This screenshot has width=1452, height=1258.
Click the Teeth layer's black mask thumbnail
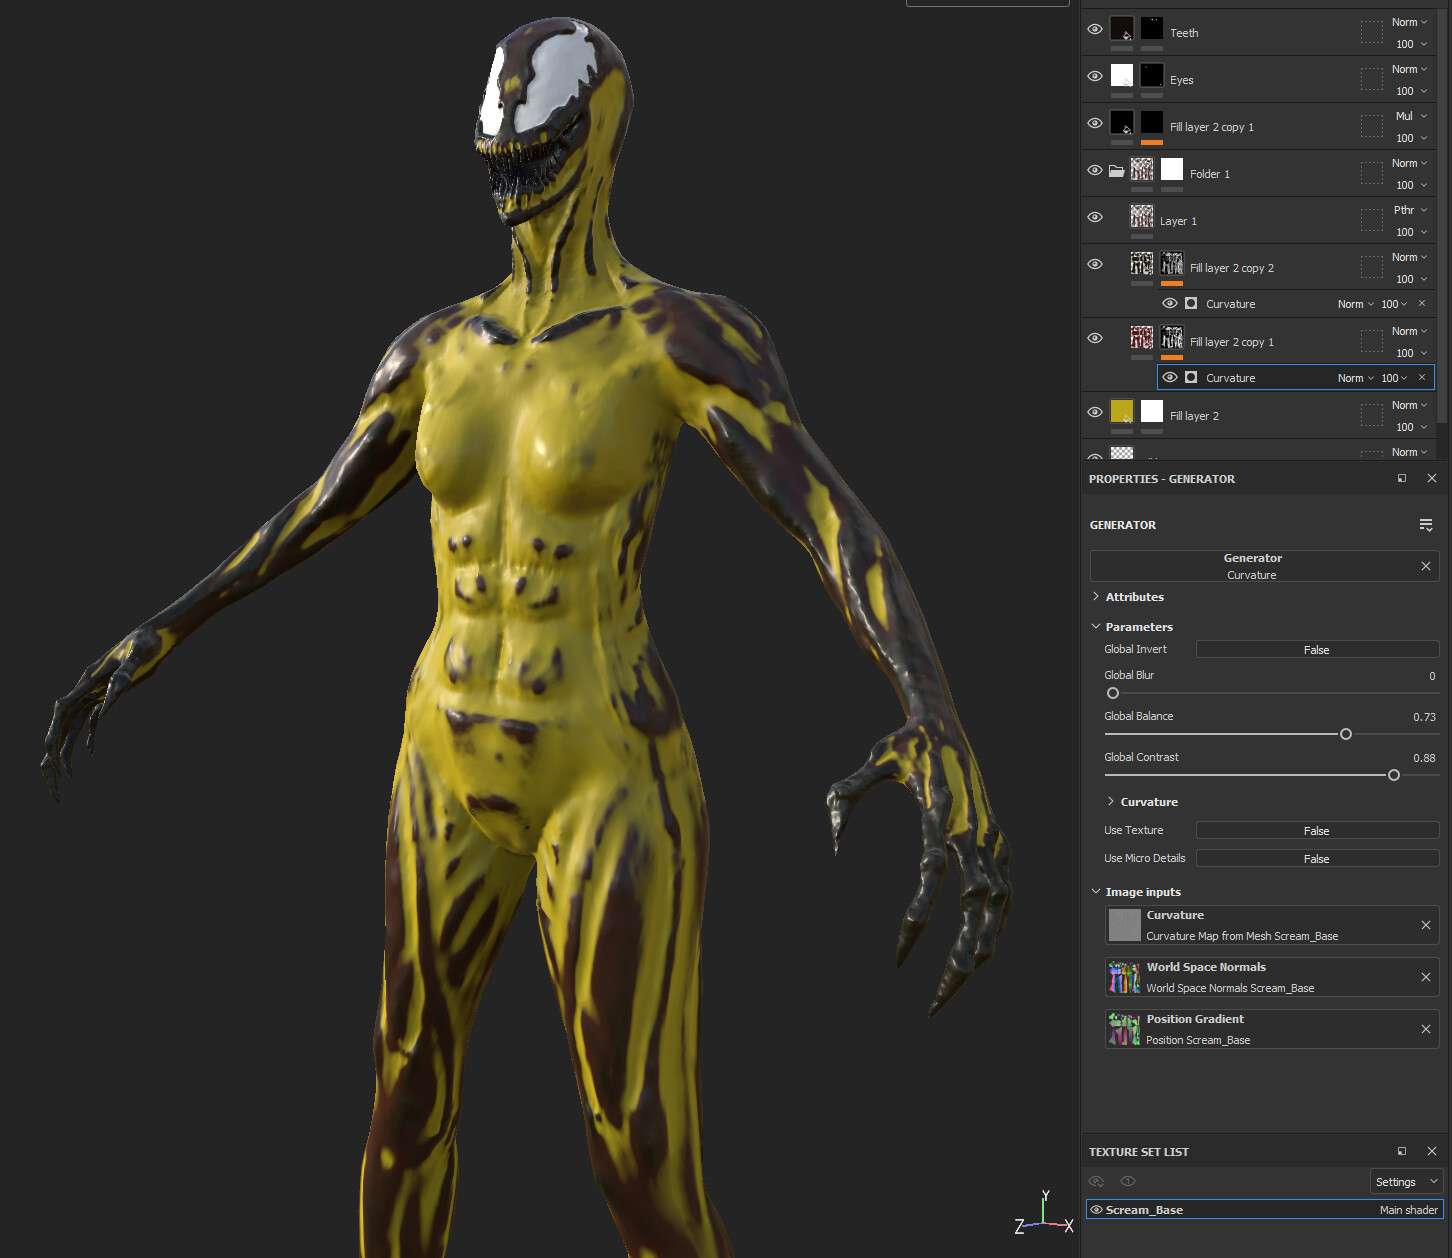click(x=1152, y=29)
